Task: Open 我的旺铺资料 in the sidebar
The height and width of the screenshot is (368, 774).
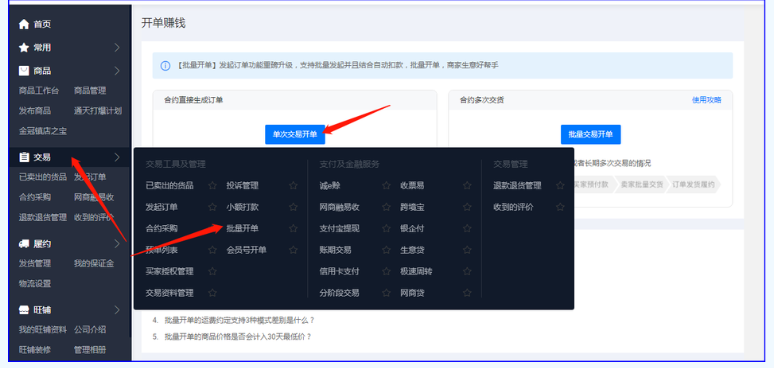Action: pos(43,330)
